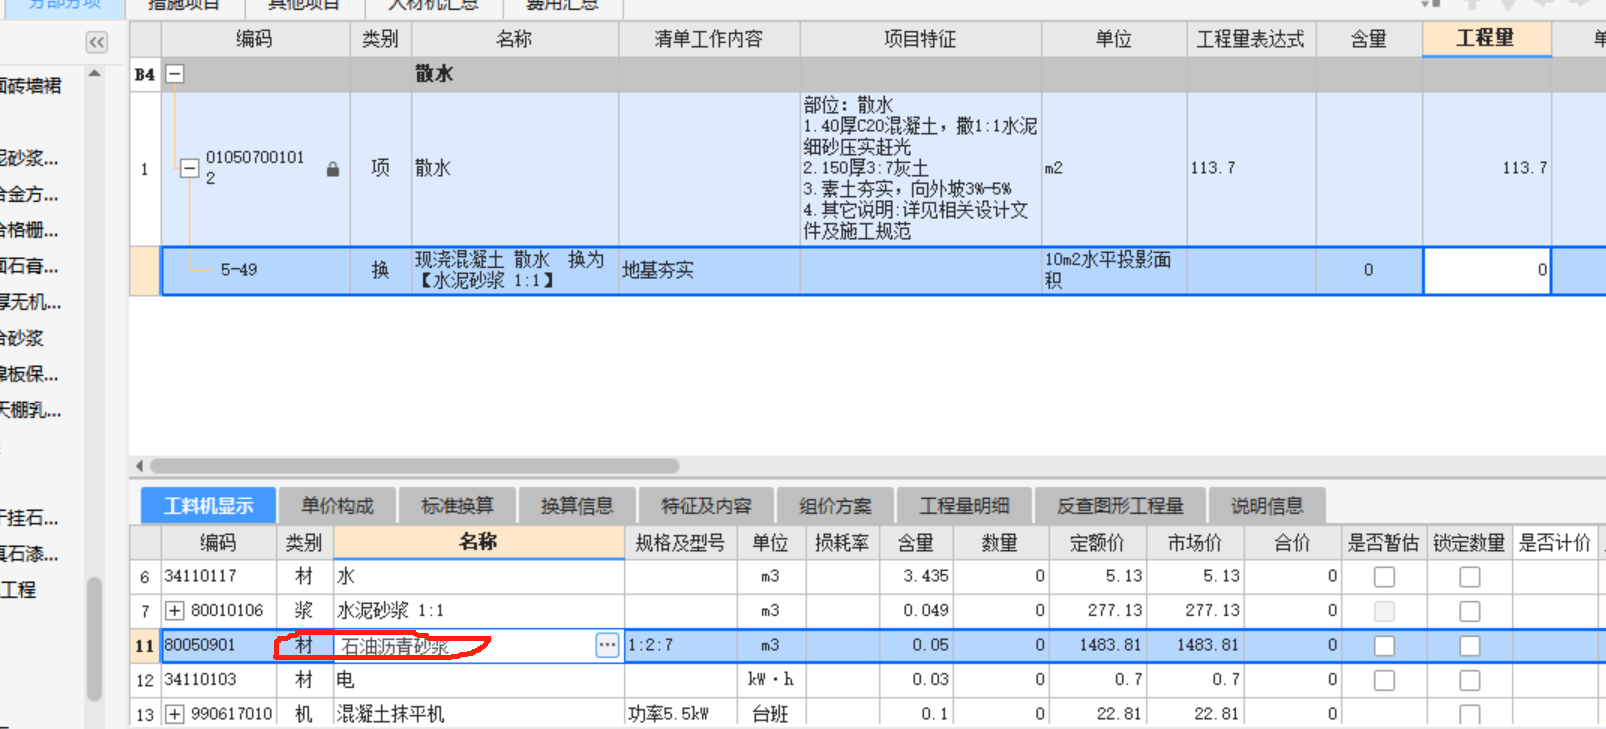Click the 含量 value 0.05
This screenshot has height=729, width=1606.
[930, 646]
